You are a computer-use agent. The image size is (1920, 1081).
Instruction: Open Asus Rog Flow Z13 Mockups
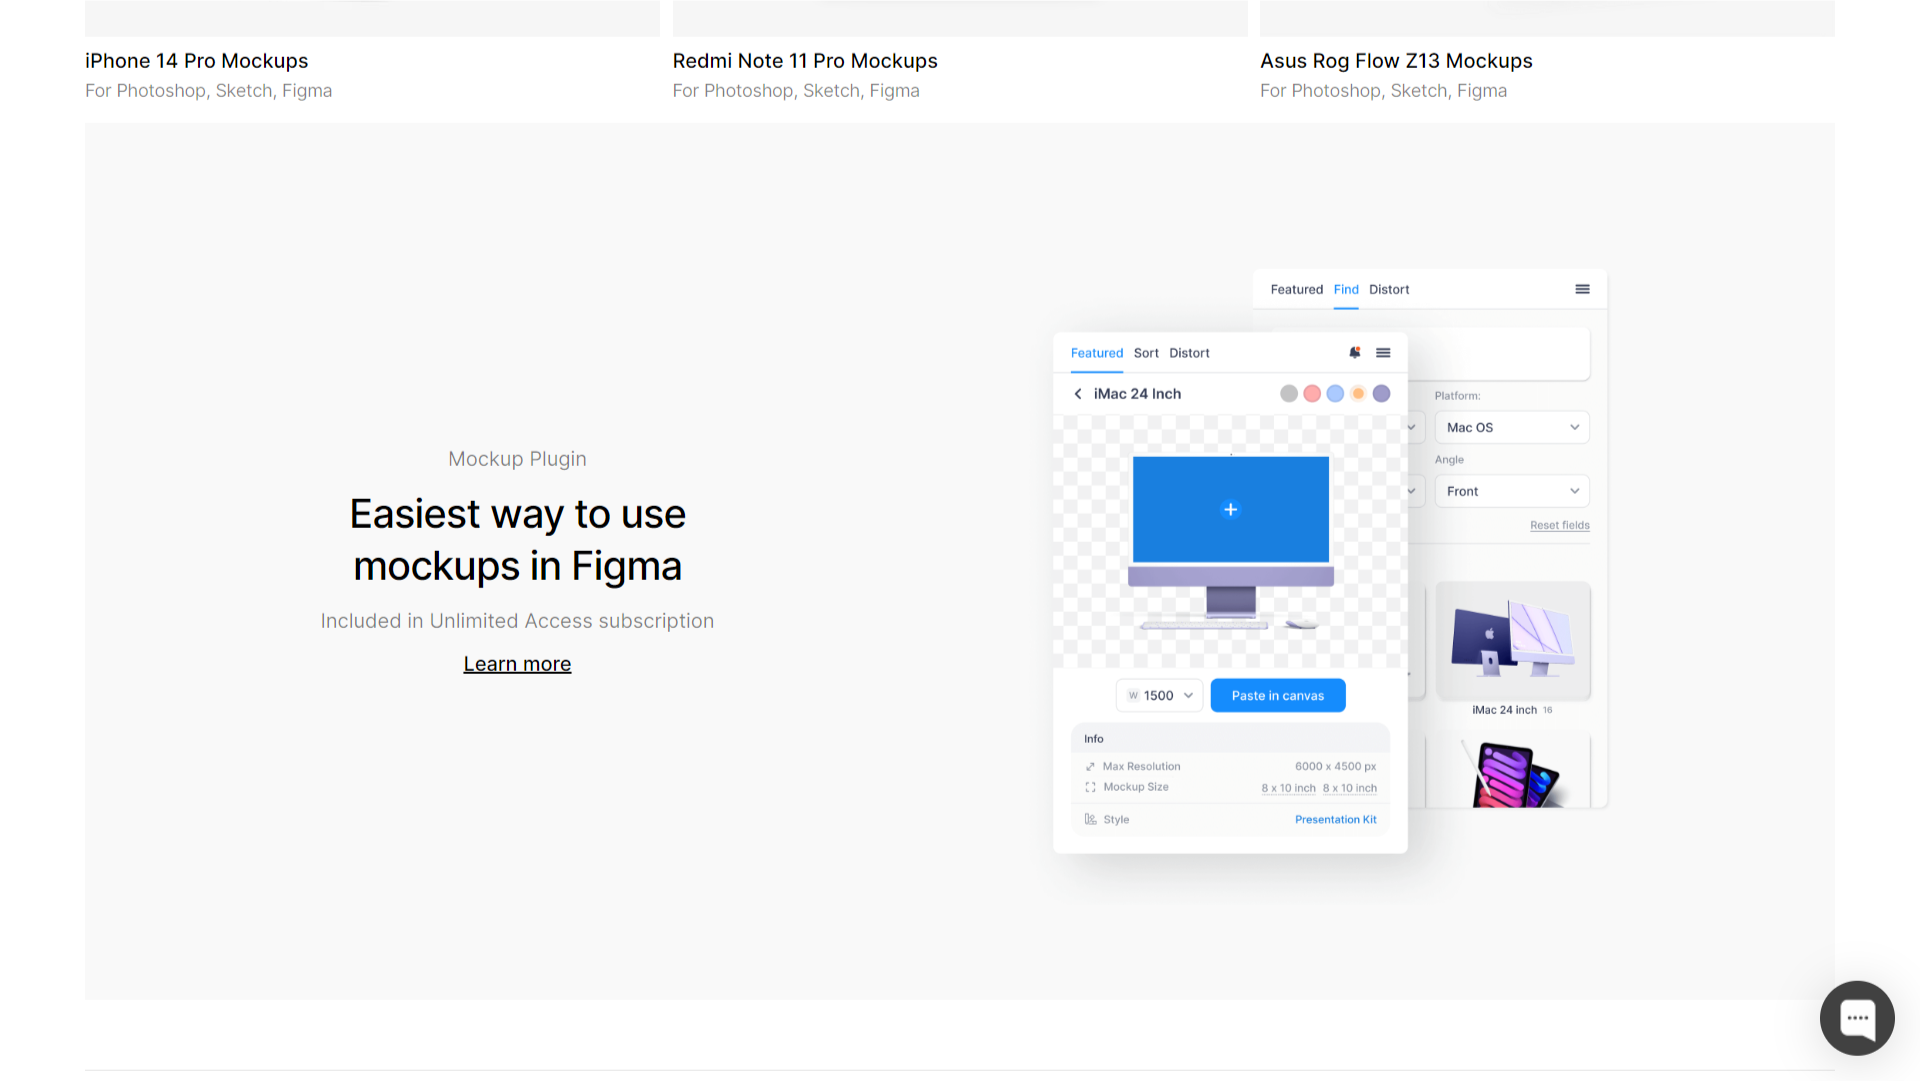click(1396, 61)
